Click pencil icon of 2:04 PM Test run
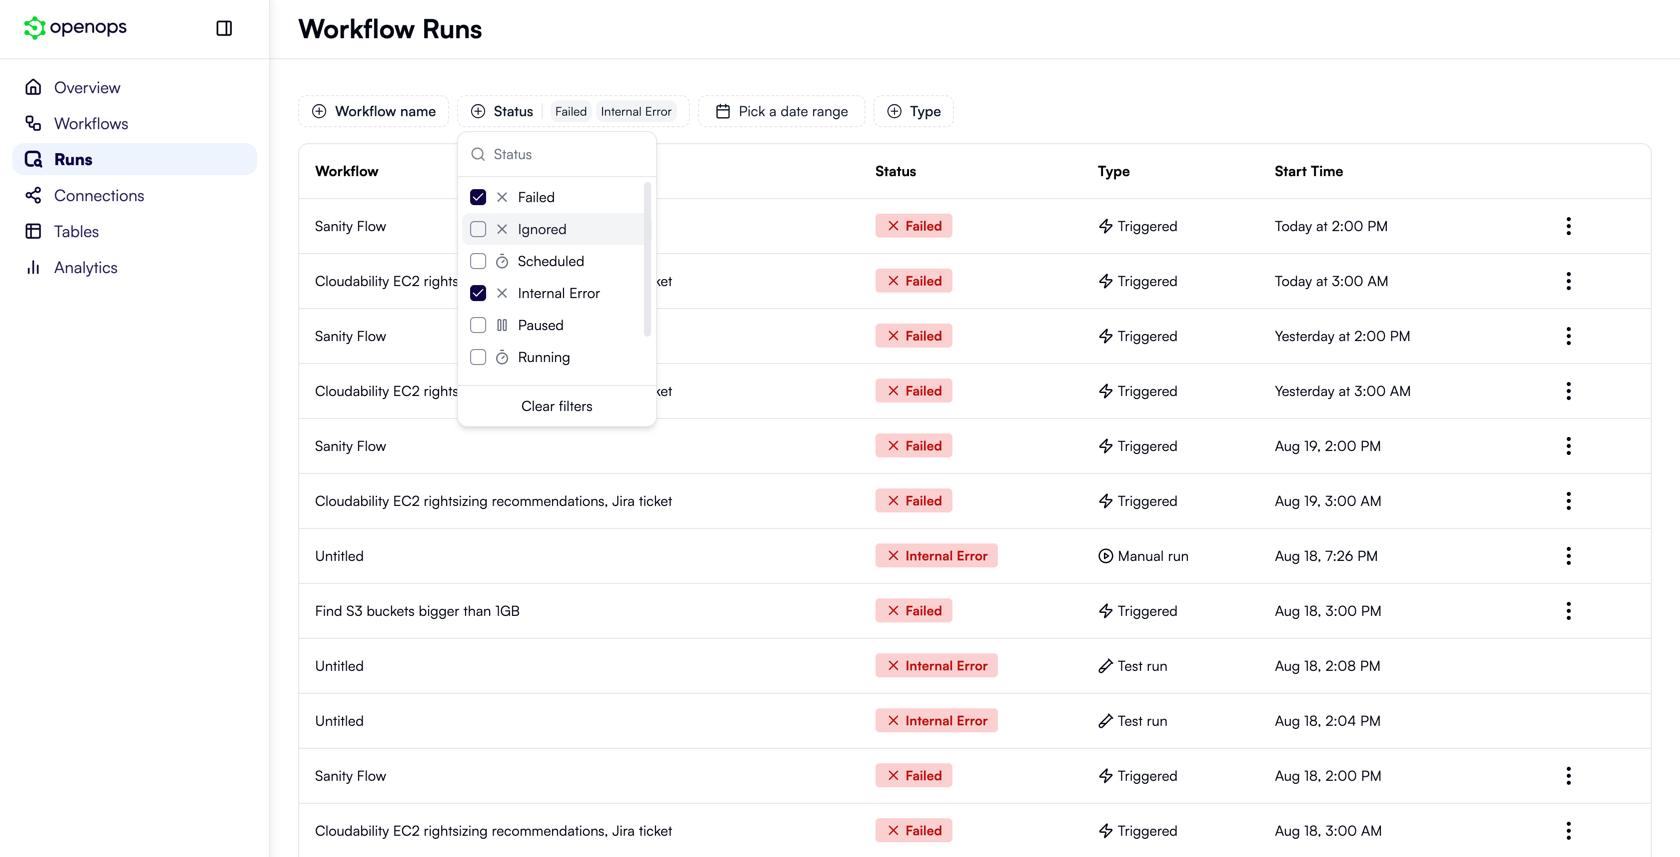The height and width of the screenshot is (857, 1680). coord(1105,721)
